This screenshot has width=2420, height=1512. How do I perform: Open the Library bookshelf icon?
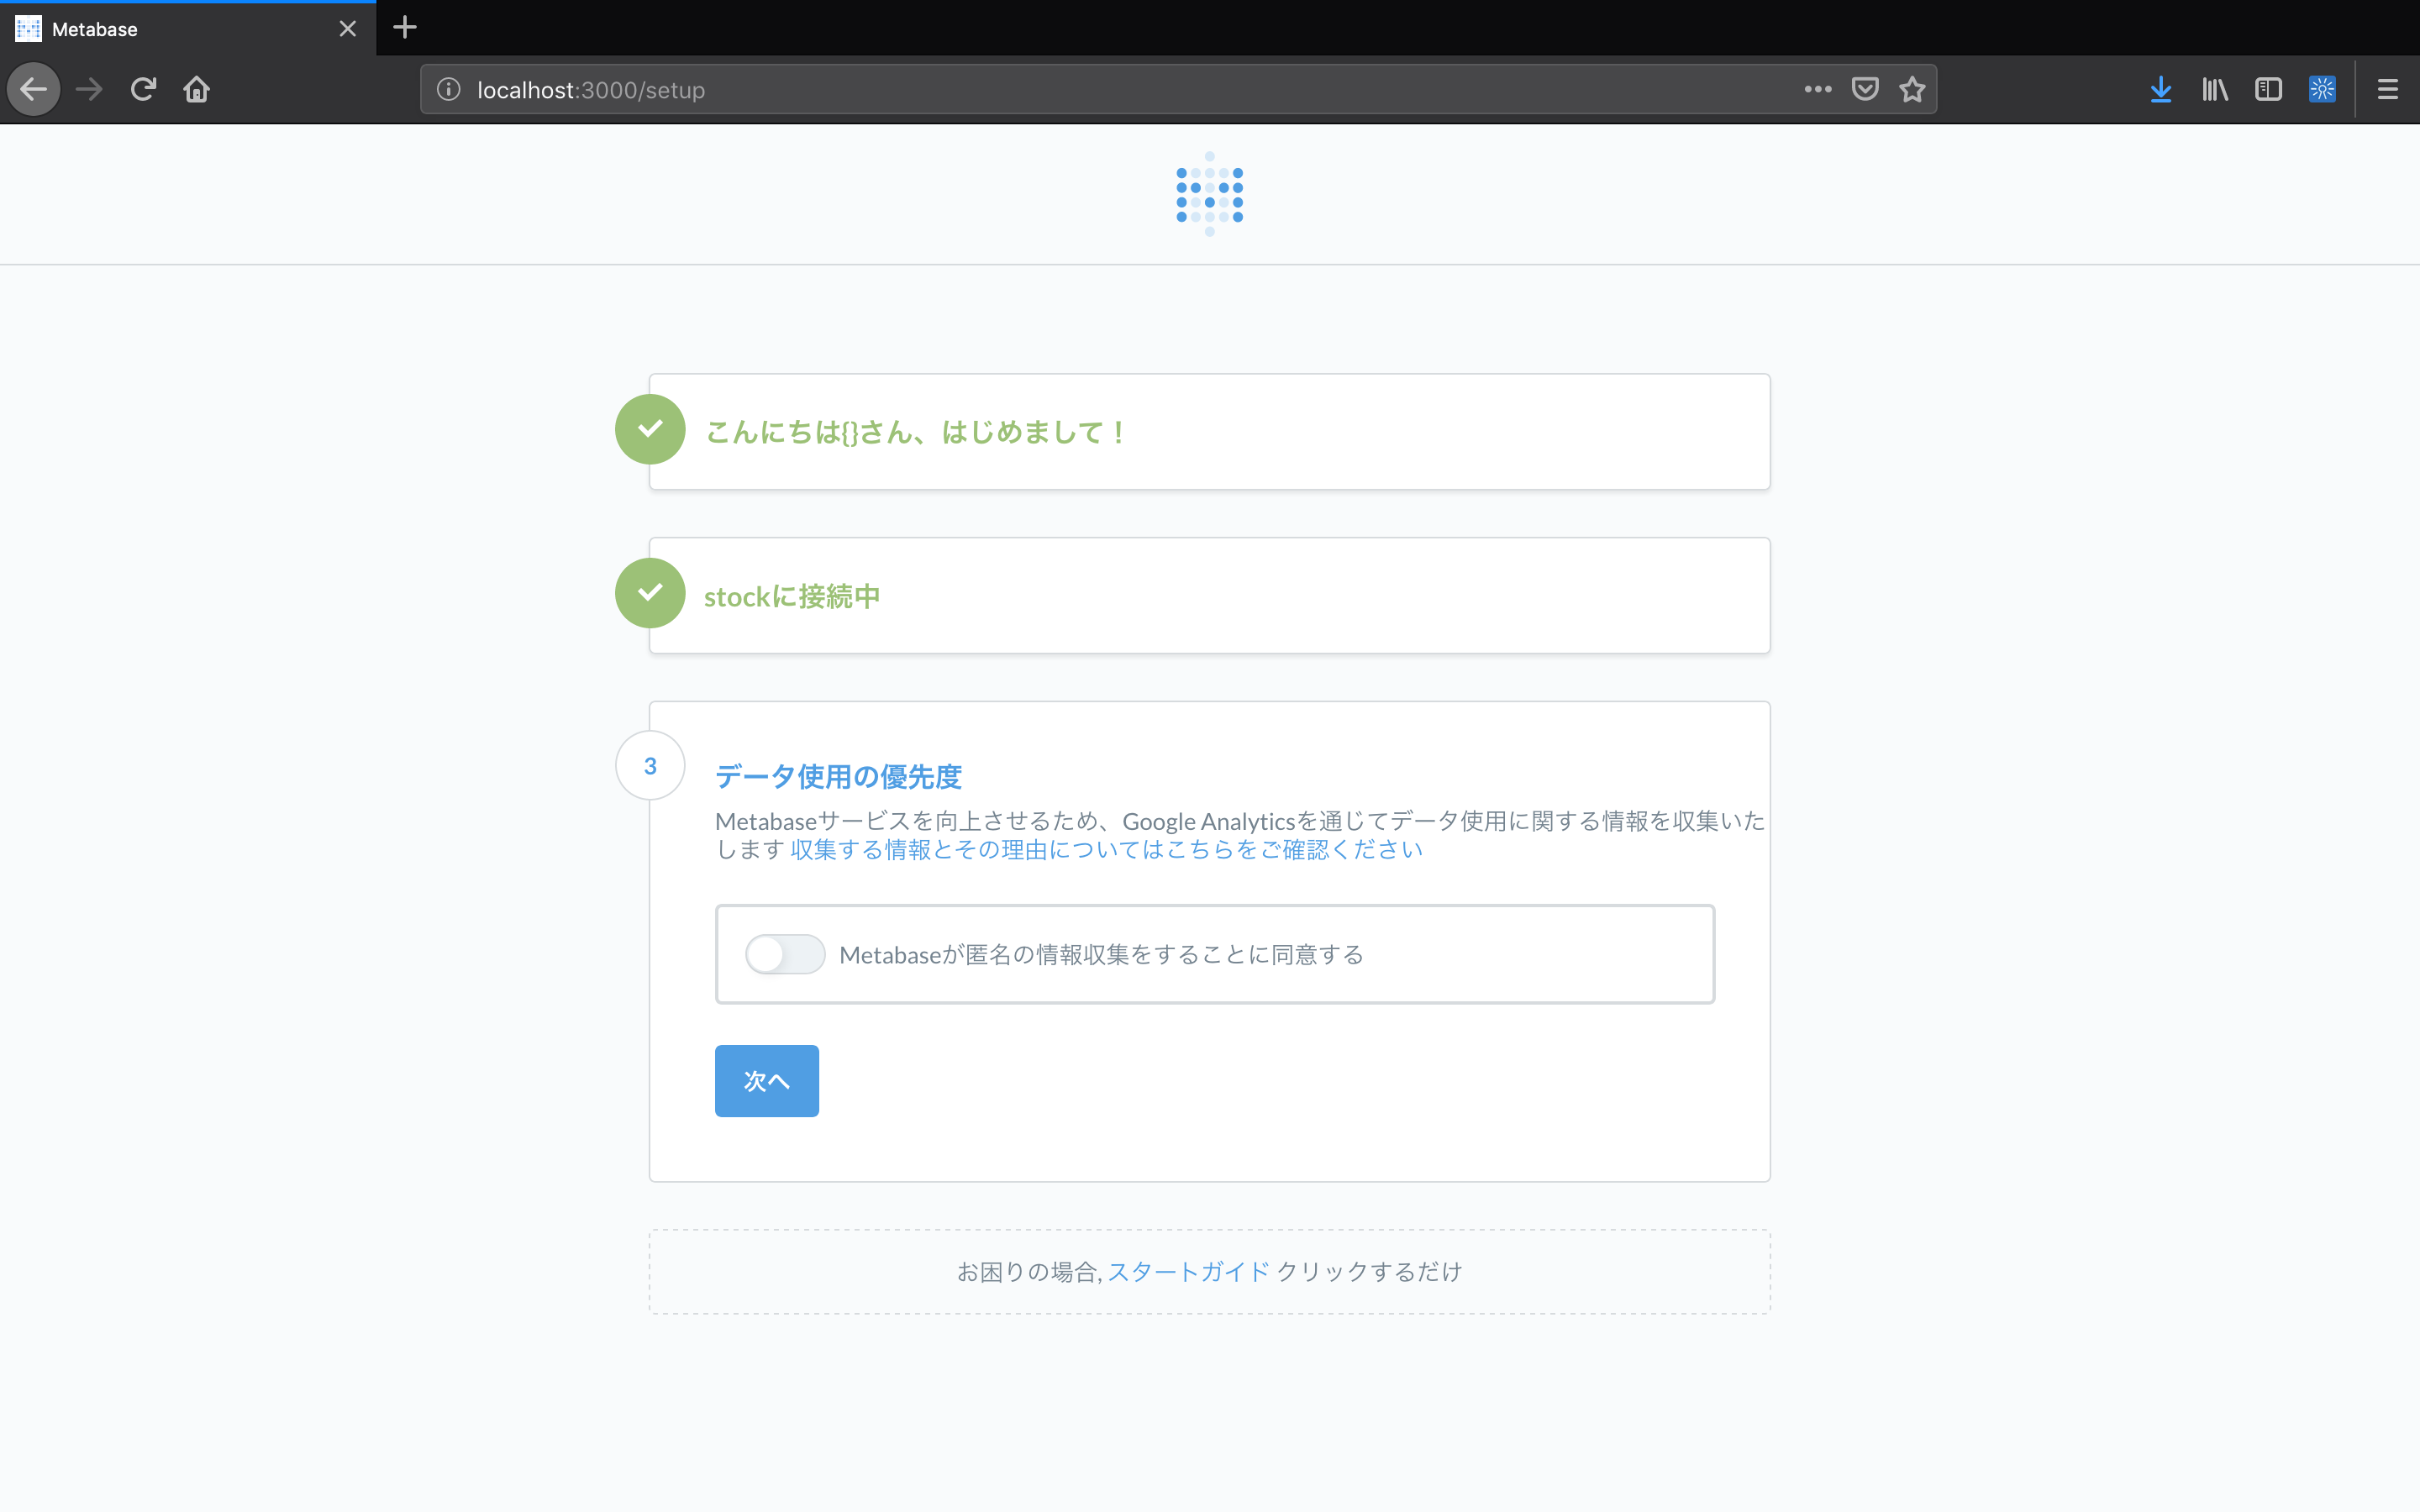click(x=2214, y=90)
